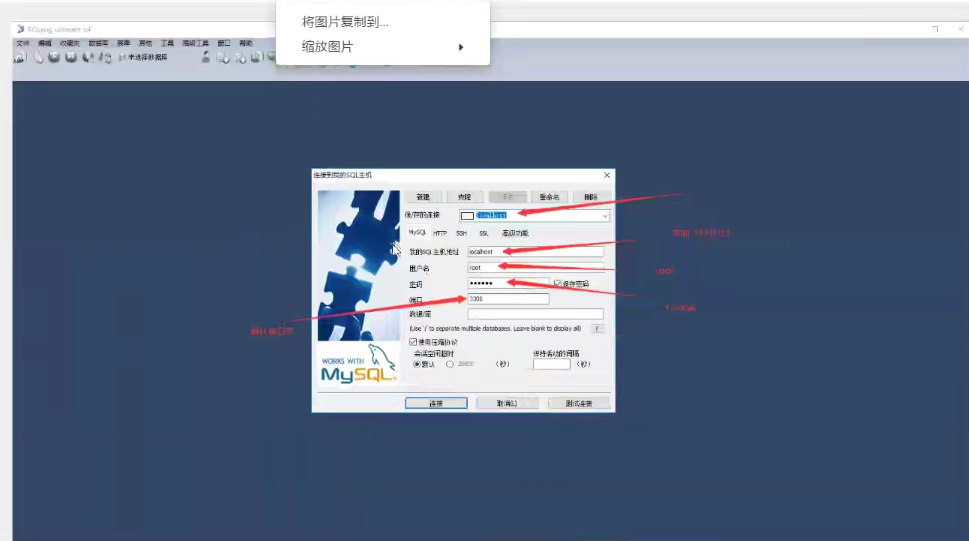This screenshot has height=541, width=969.
Task: Open the 数据库 menu
Action: tap(98, 43)
